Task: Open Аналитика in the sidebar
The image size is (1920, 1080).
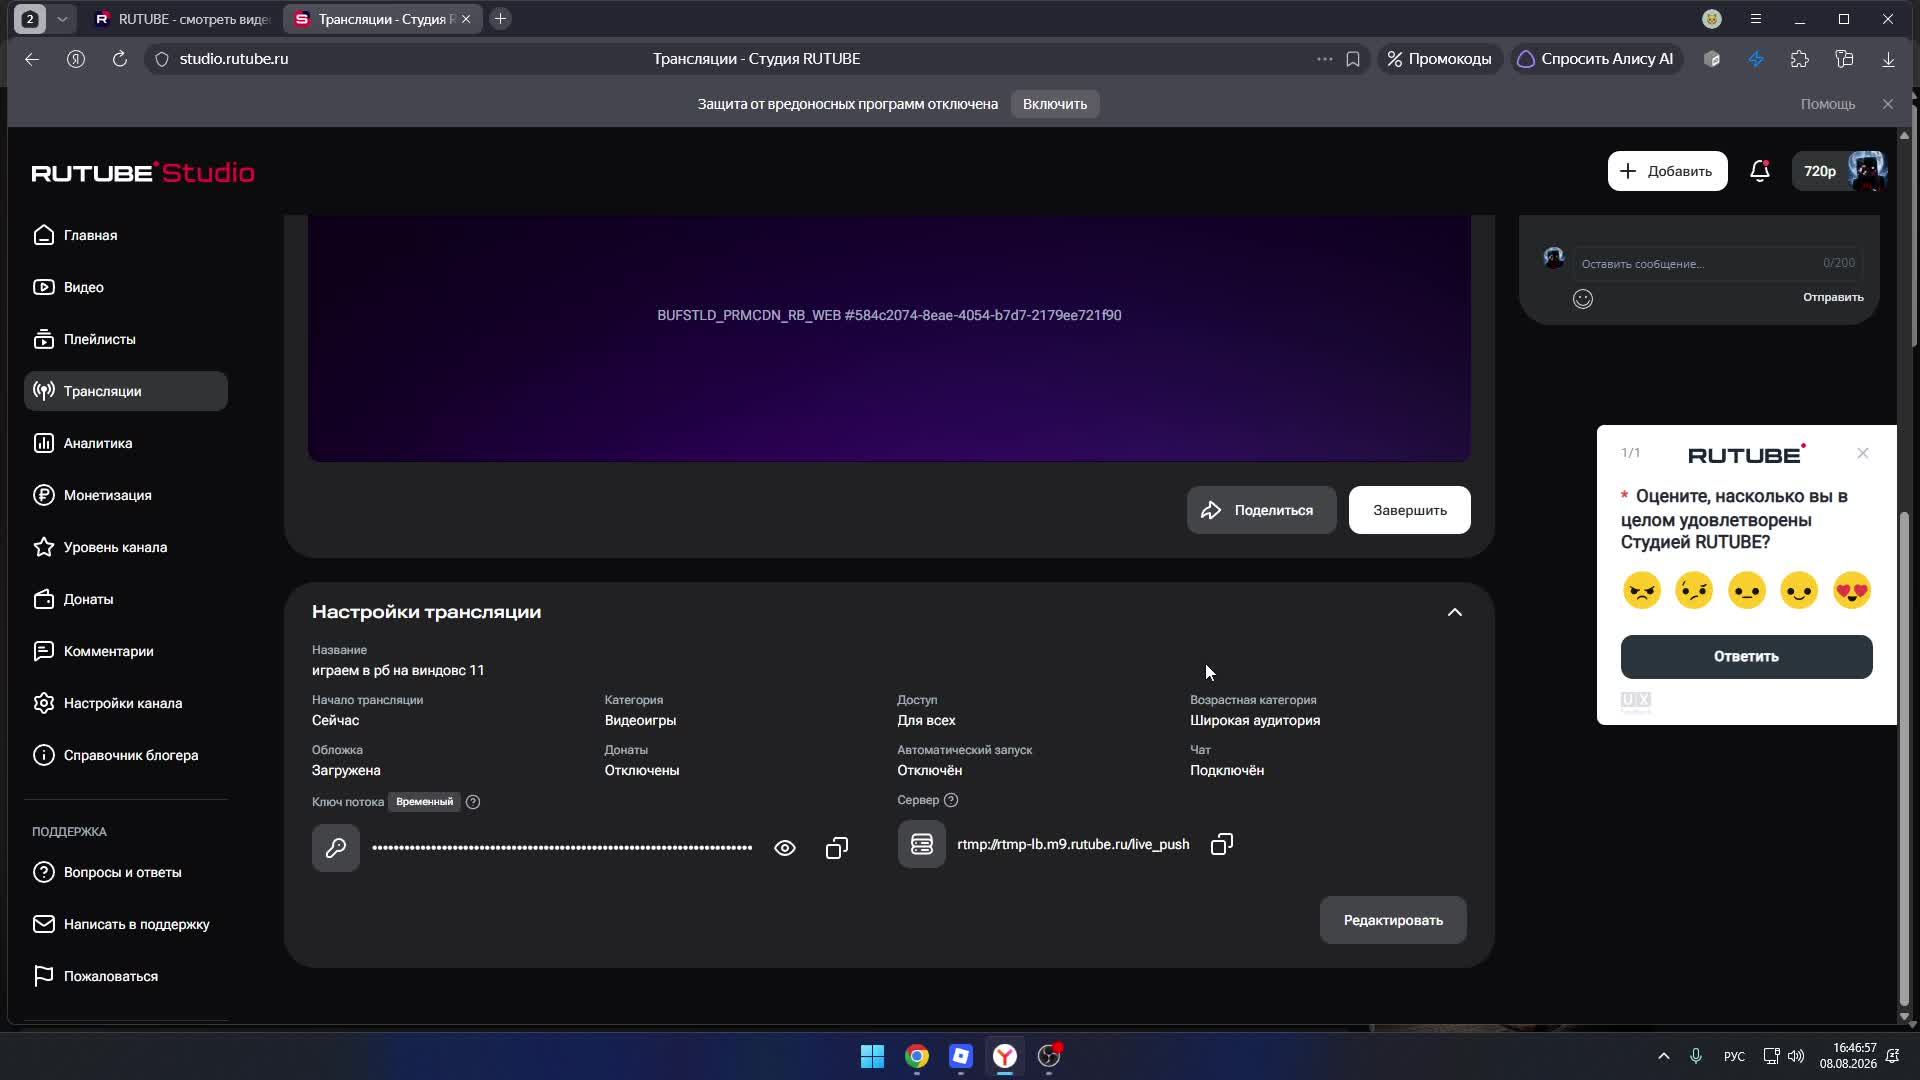Action: click(x=126, y=443)
